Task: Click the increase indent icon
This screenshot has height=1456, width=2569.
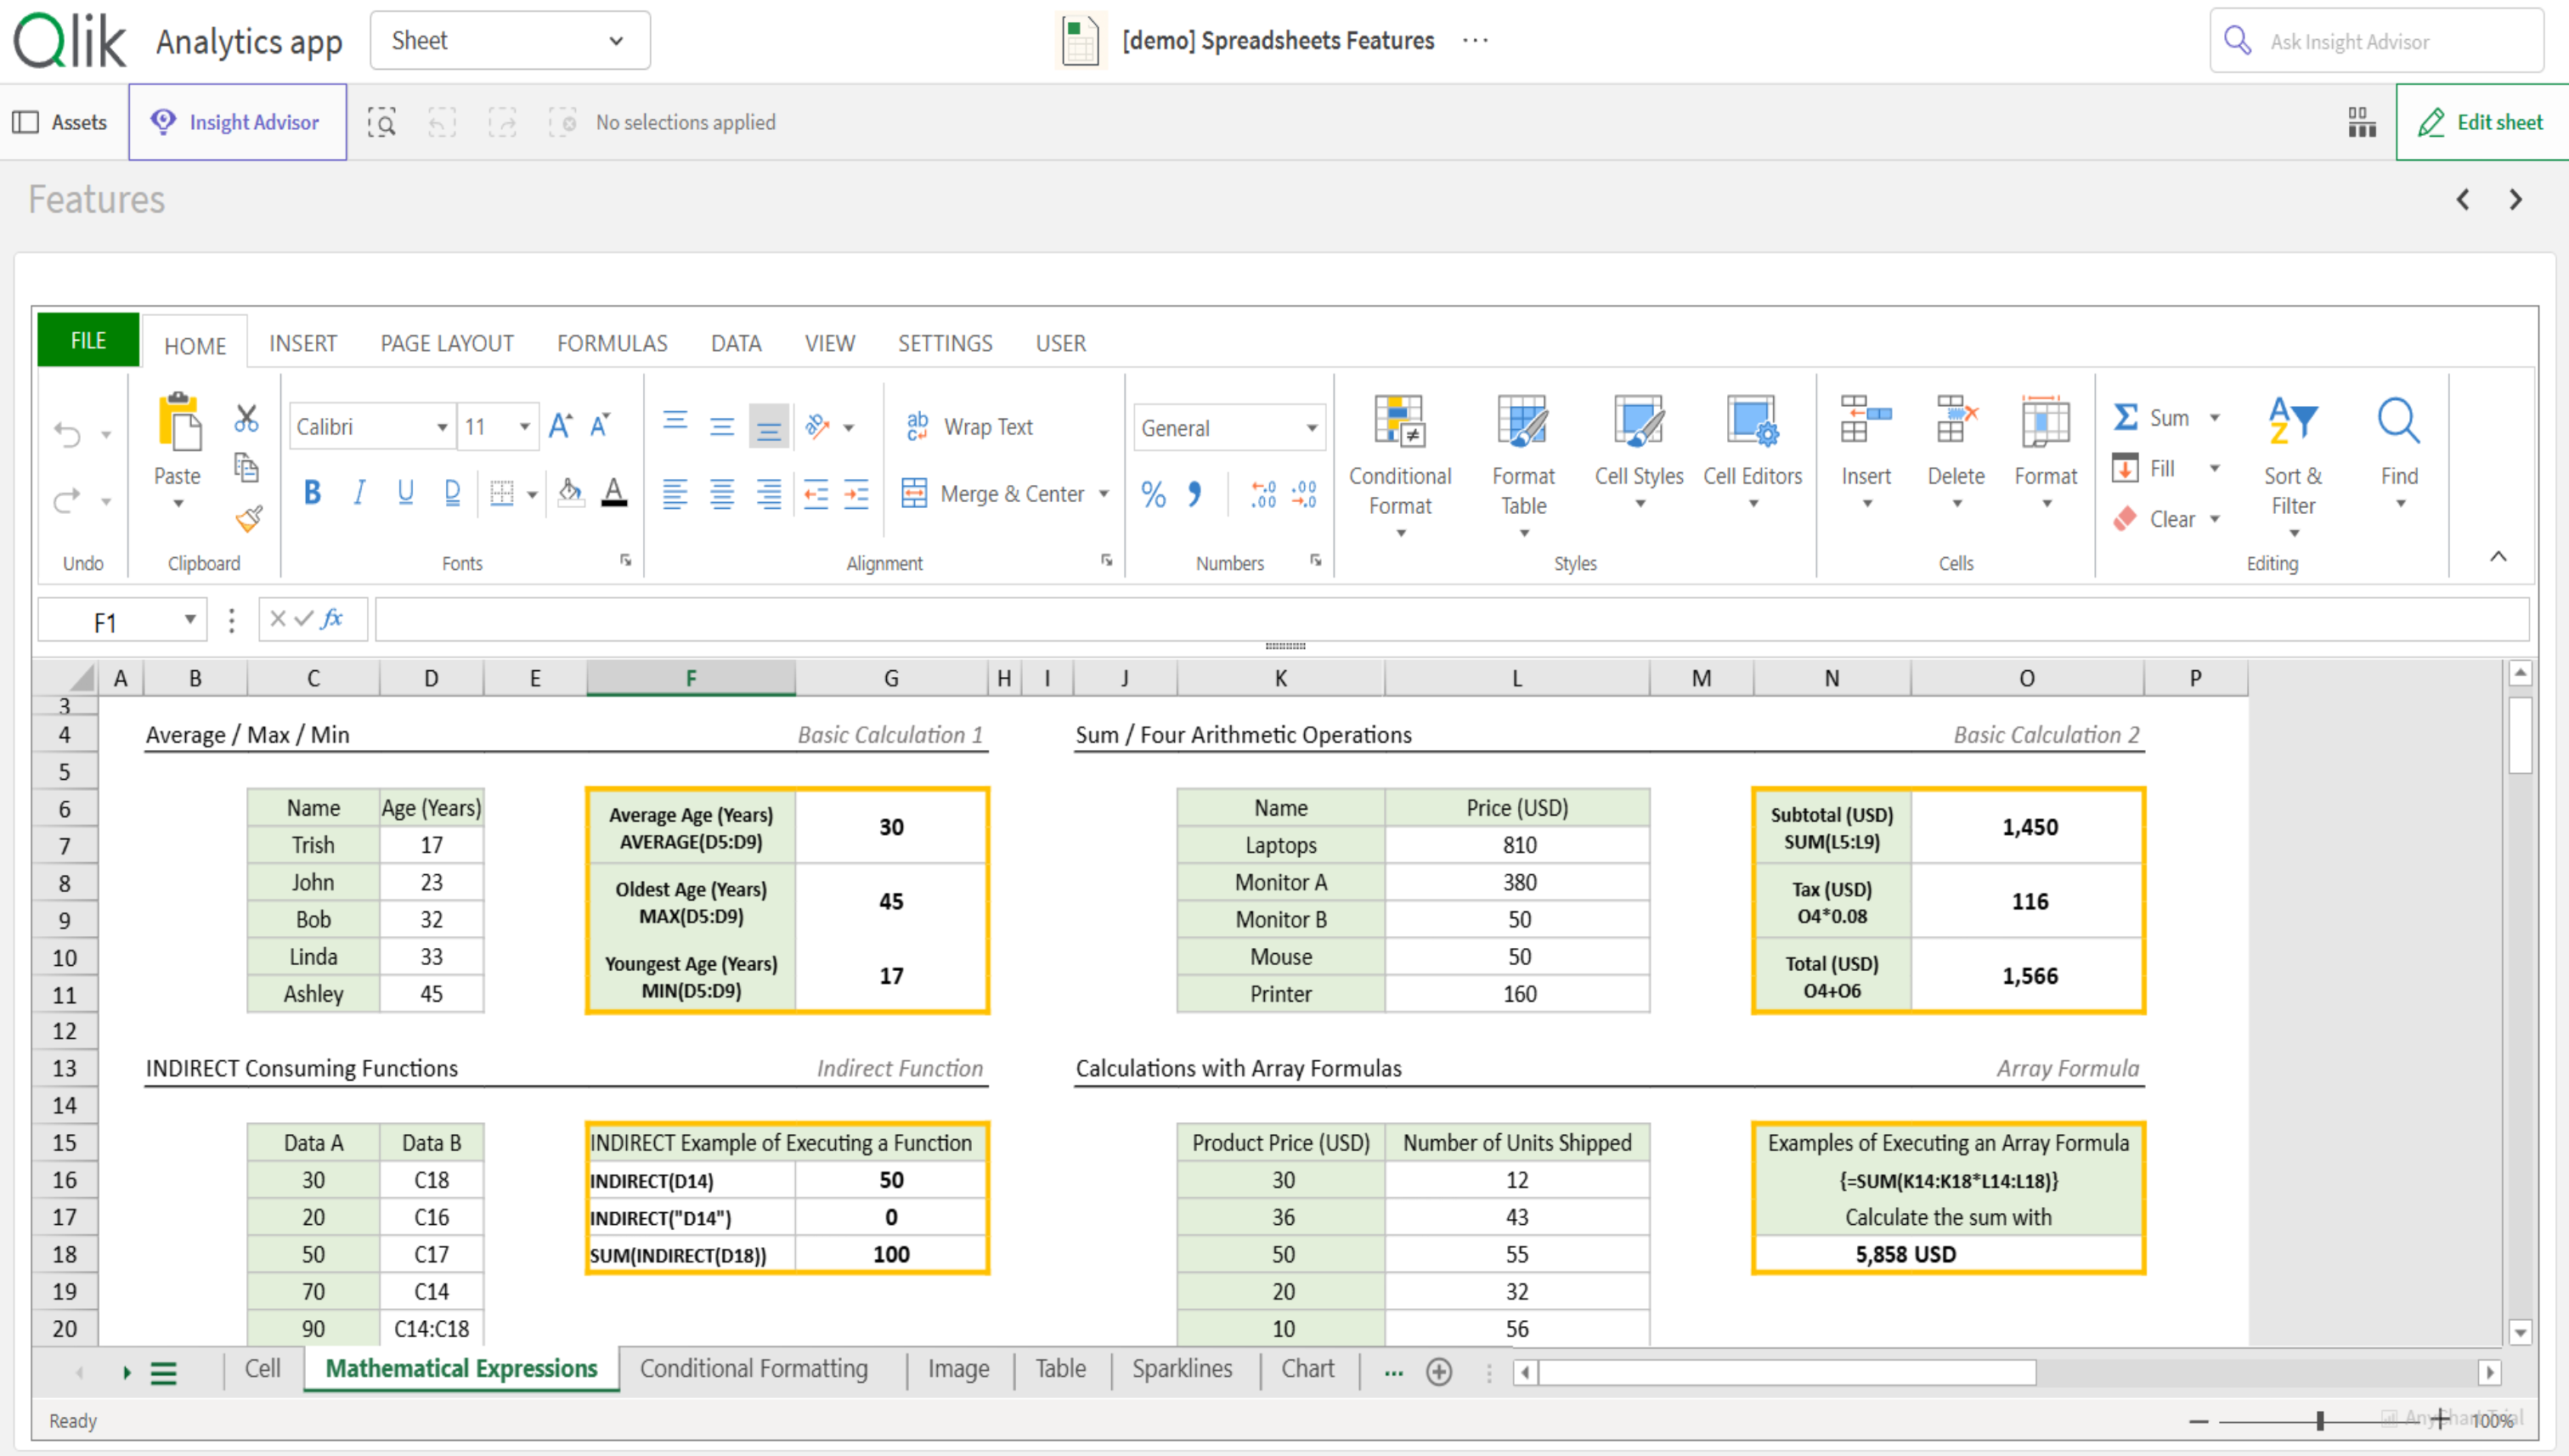Action: coord(856,494)
